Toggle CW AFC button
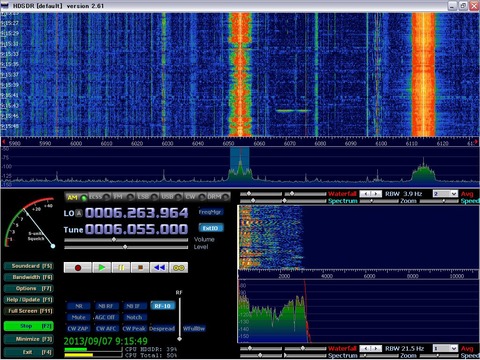The image size is (480, 360). click(106, 329)
